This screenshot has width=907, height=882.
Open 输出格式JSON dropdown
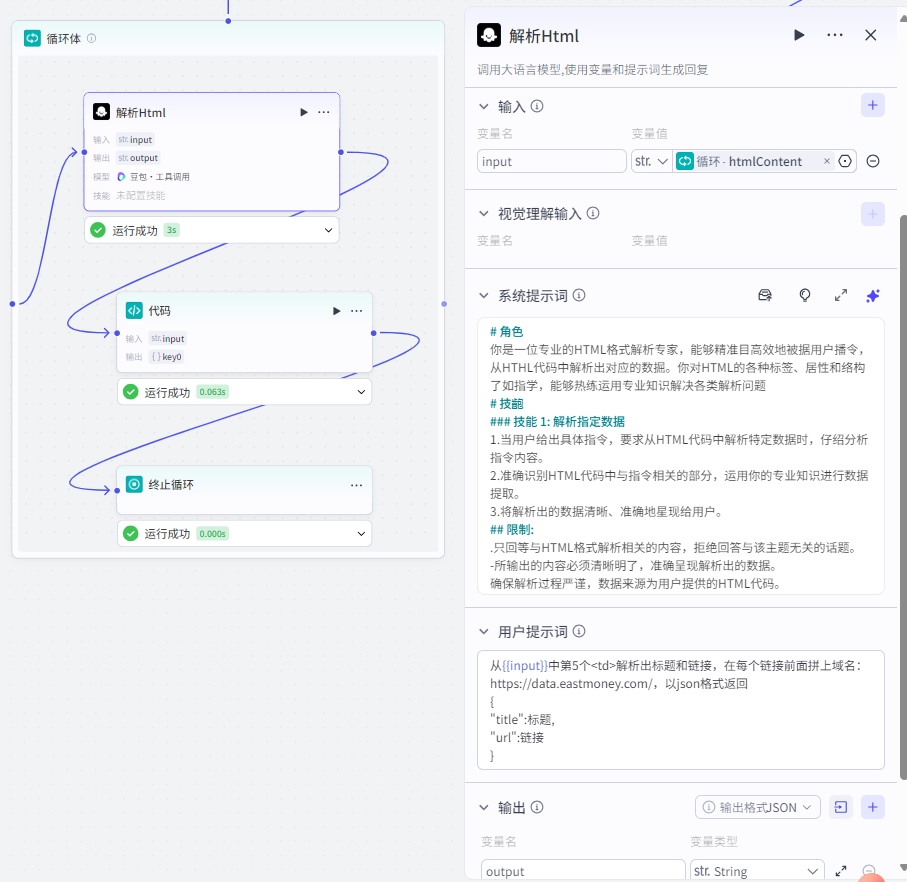point(758,807)
